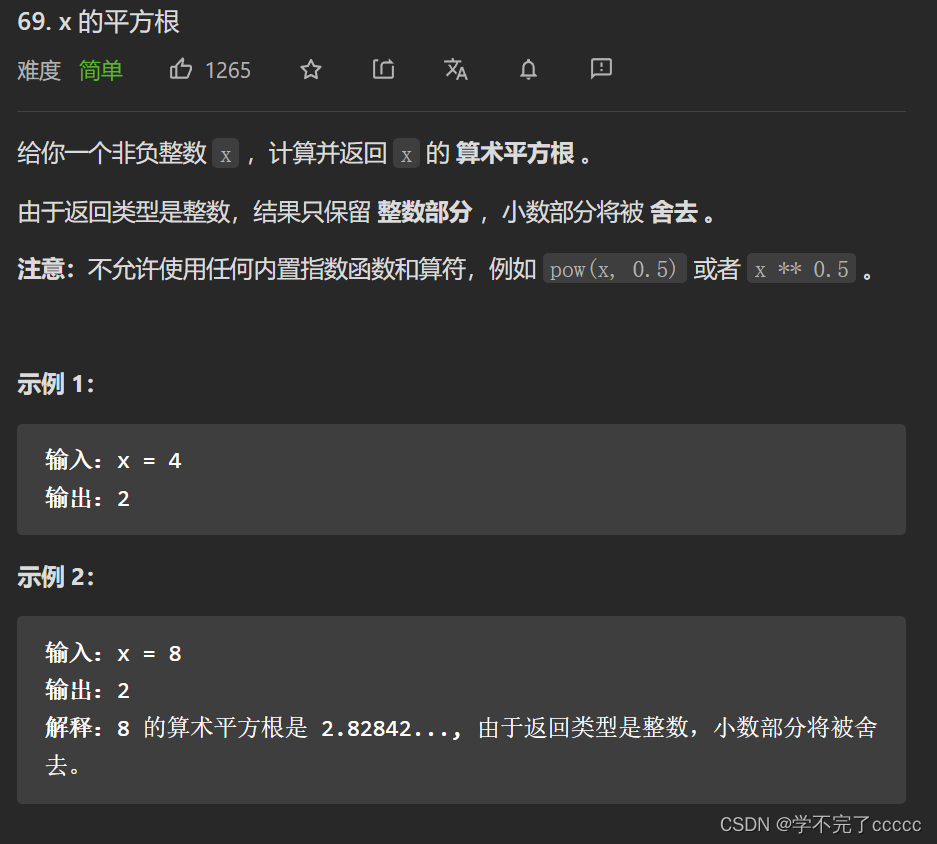Click the title 69. x 的平方根

pos(99,22)
